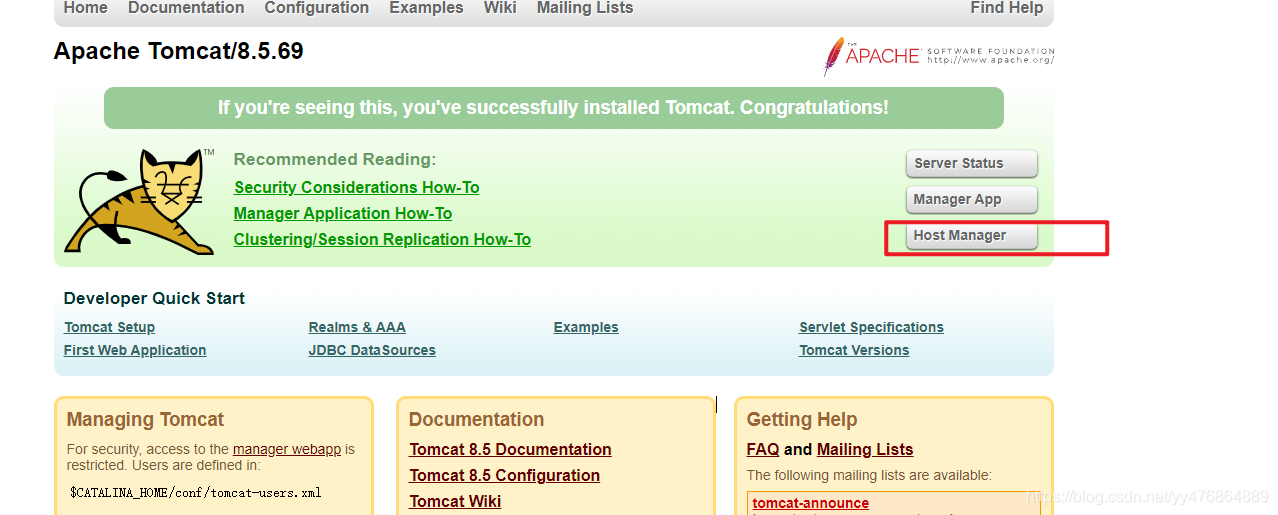Open the FAQ link in Getting Help
This screenshot has height=515, width=1278.
(763, 449)
